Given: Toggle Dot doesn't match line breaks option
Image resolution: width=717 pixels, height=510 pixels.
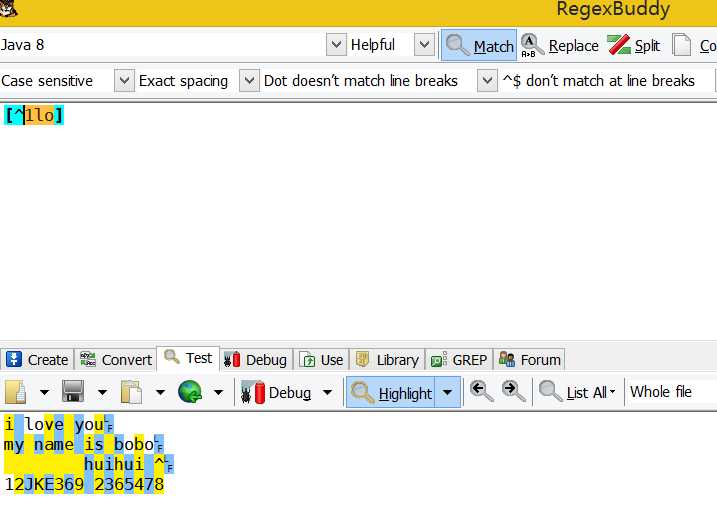Looking at the screenshot, I should click(361, 81).
